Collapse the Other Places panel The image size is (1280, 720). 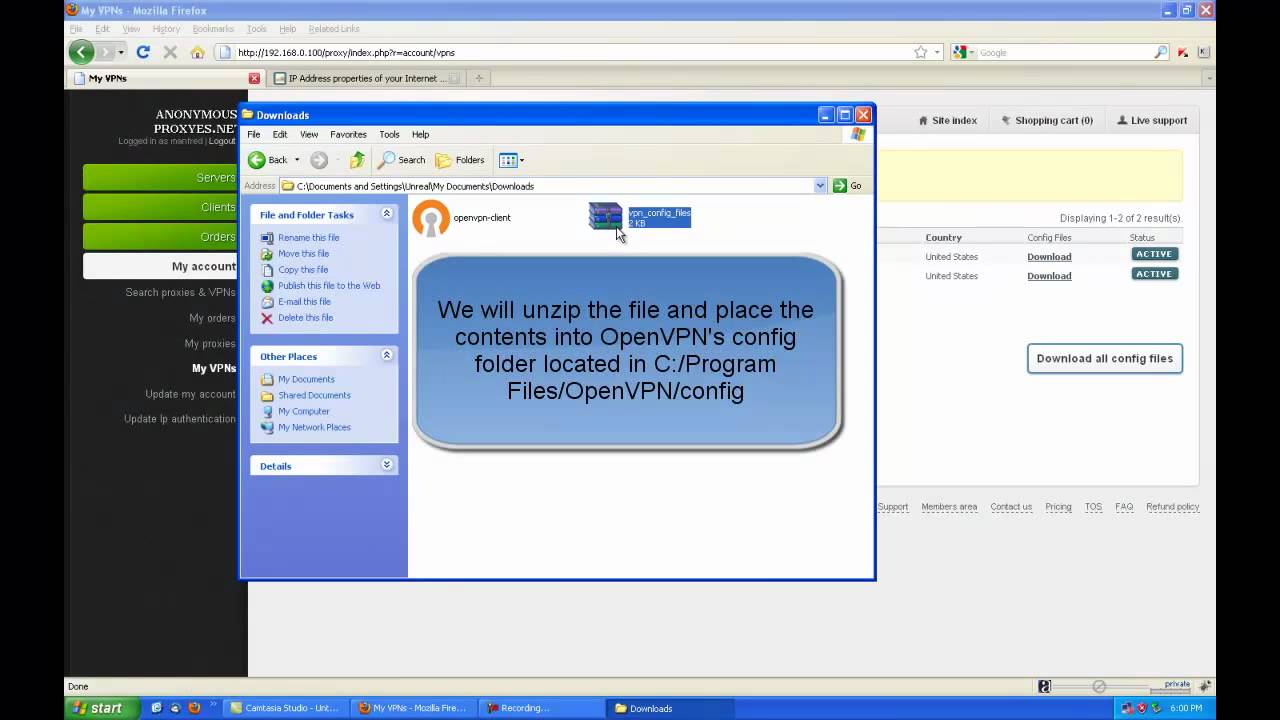387,356
